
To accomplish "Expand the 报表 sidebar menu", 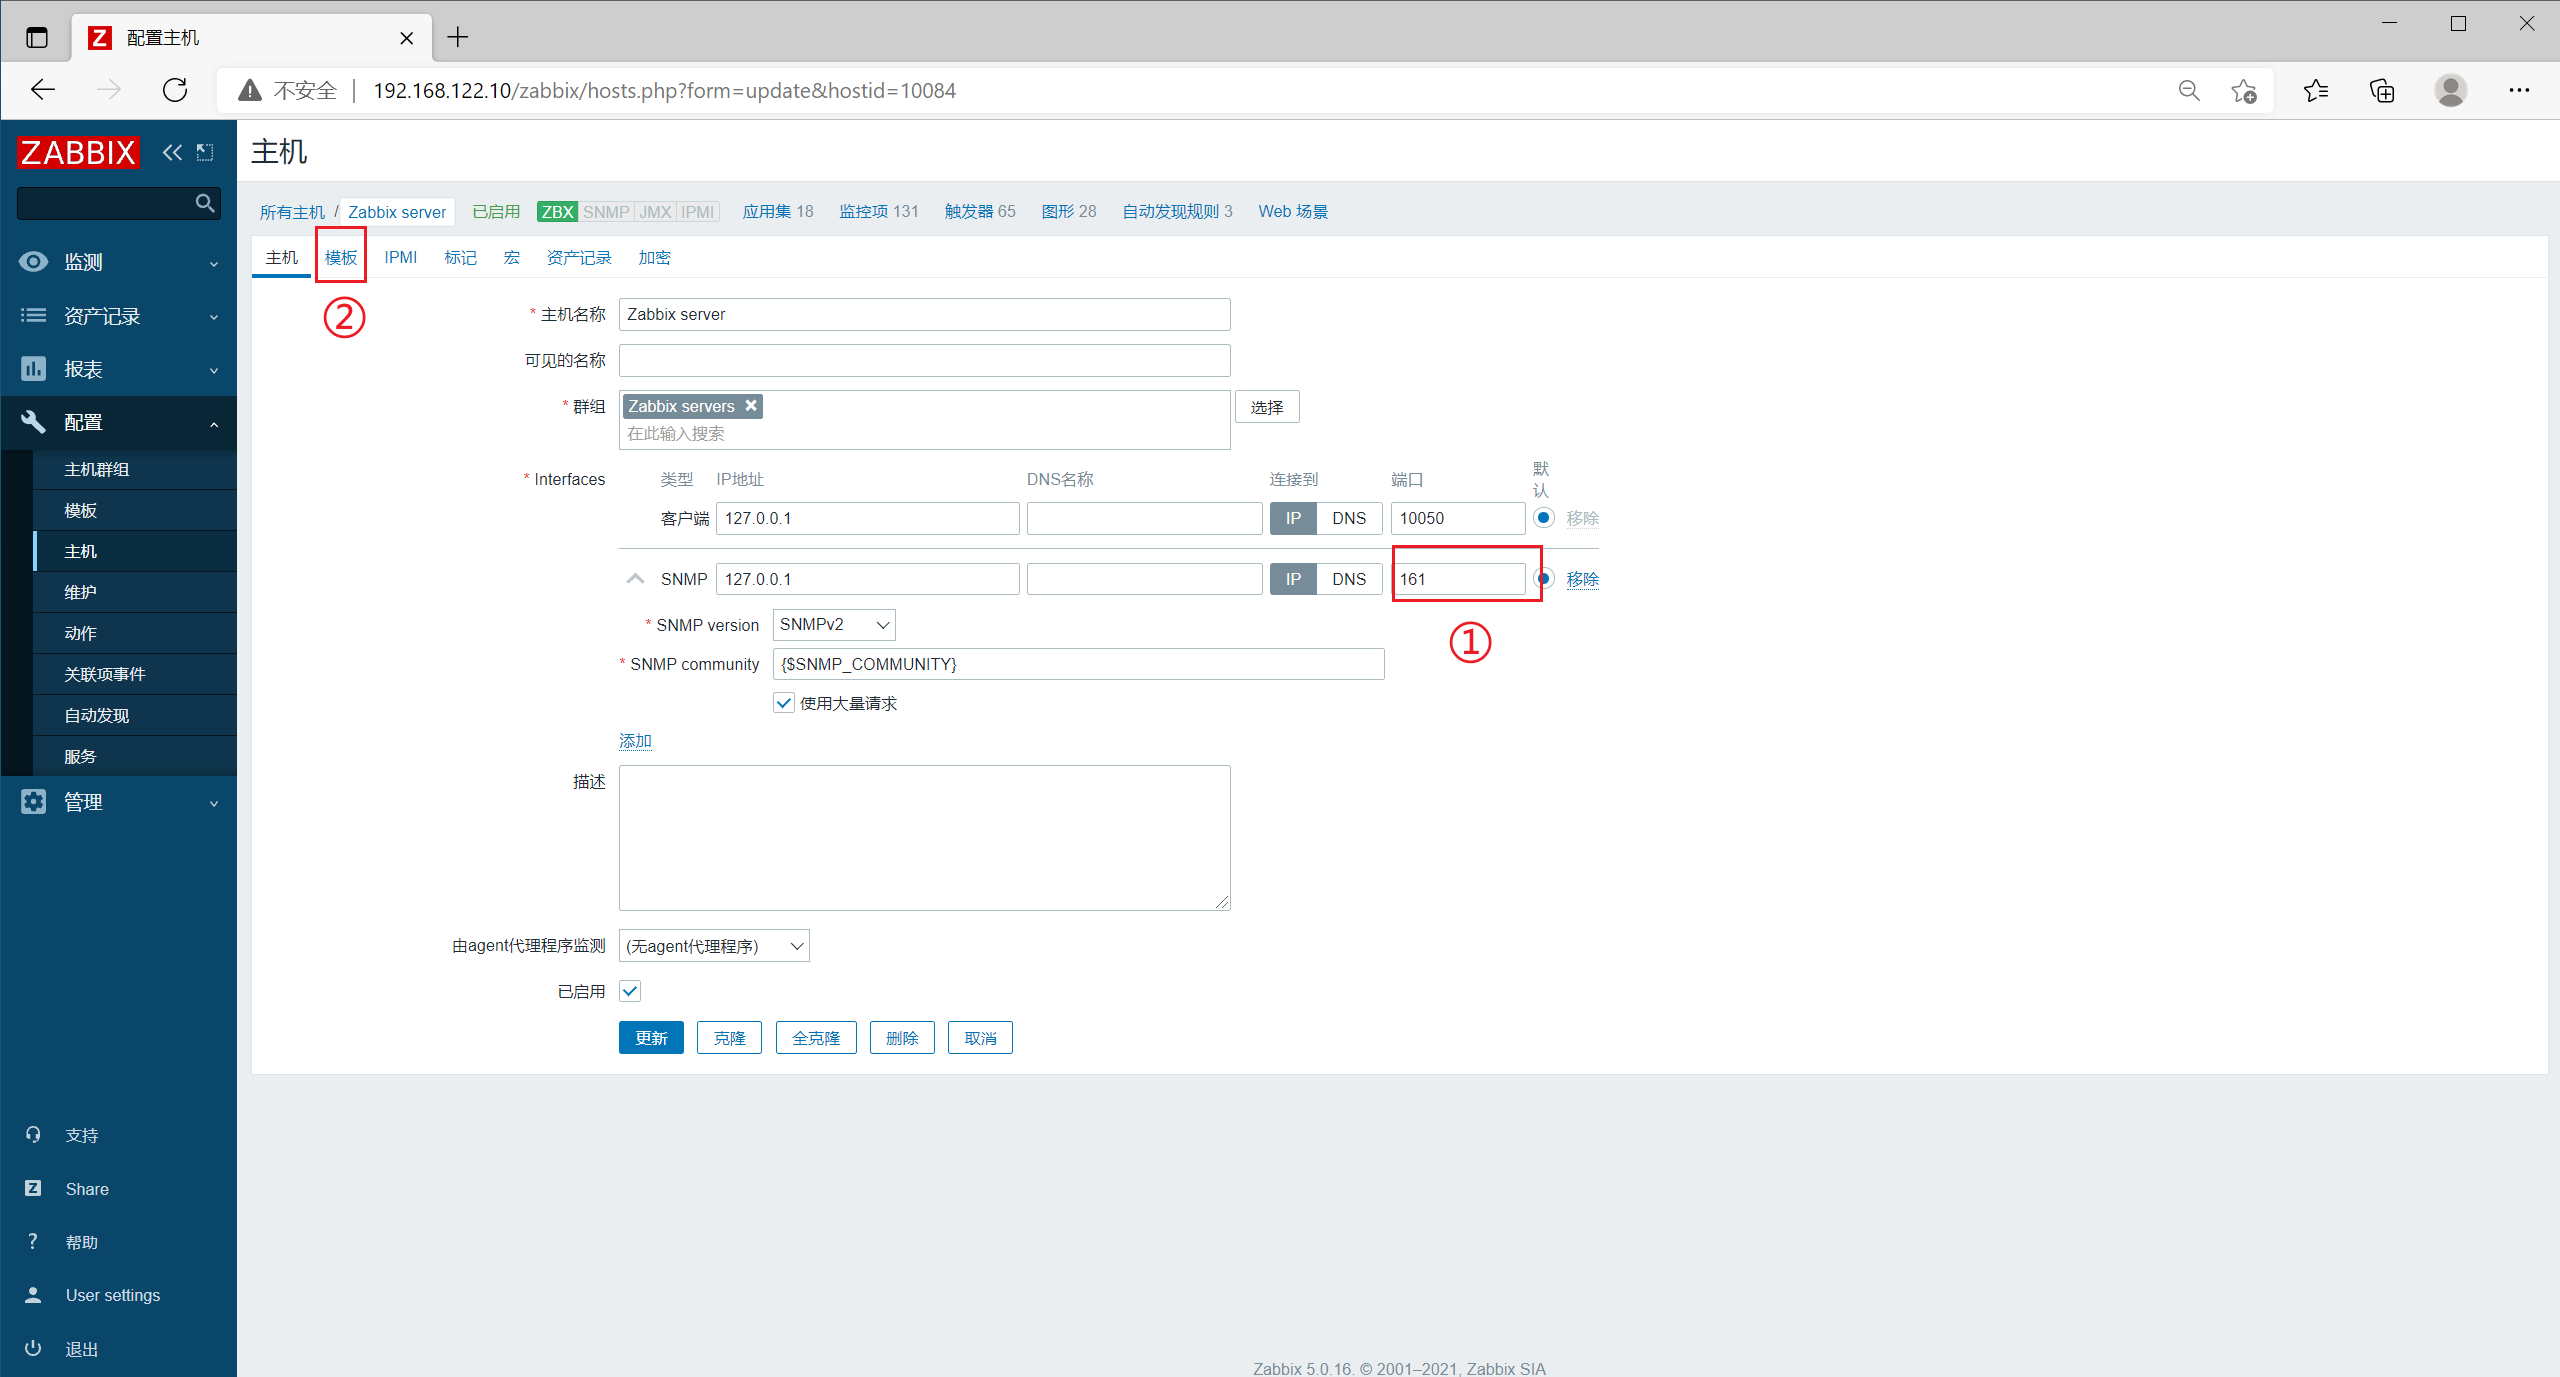I will (214, 371).
